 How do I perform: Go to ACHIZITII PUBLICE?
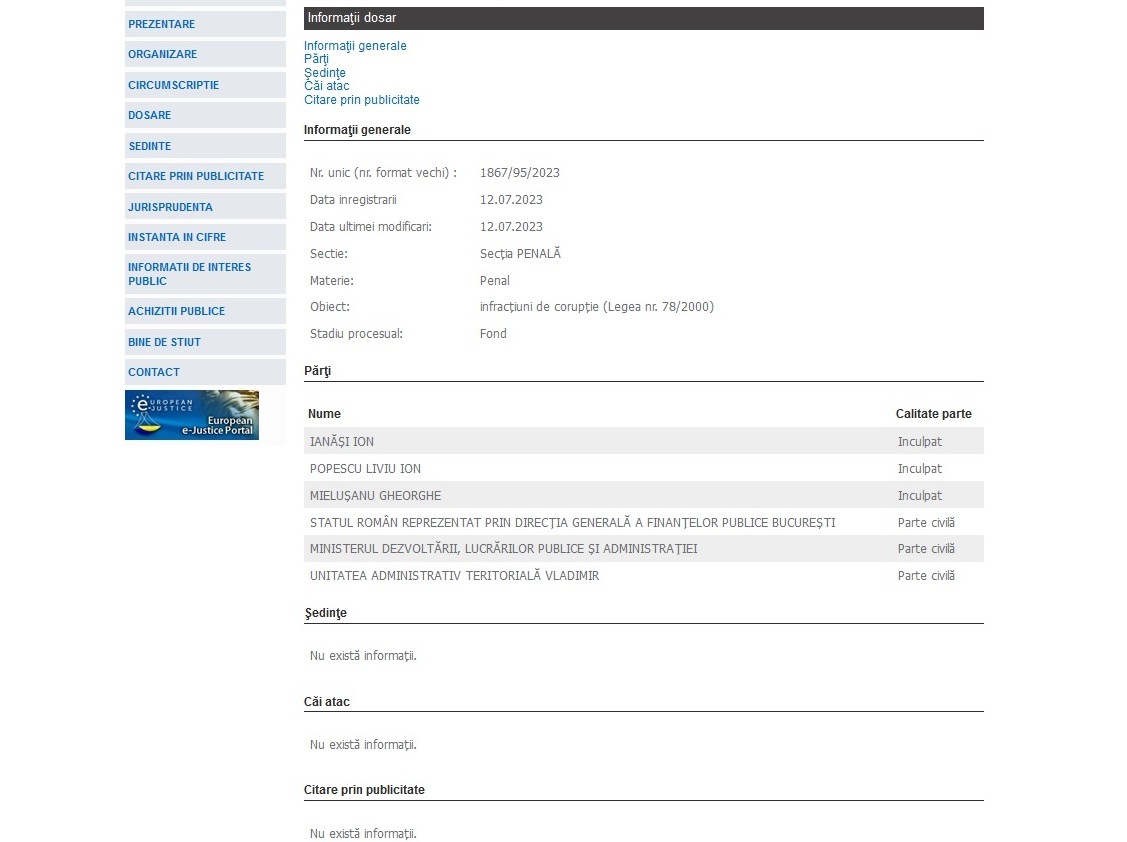click(177, 311)
